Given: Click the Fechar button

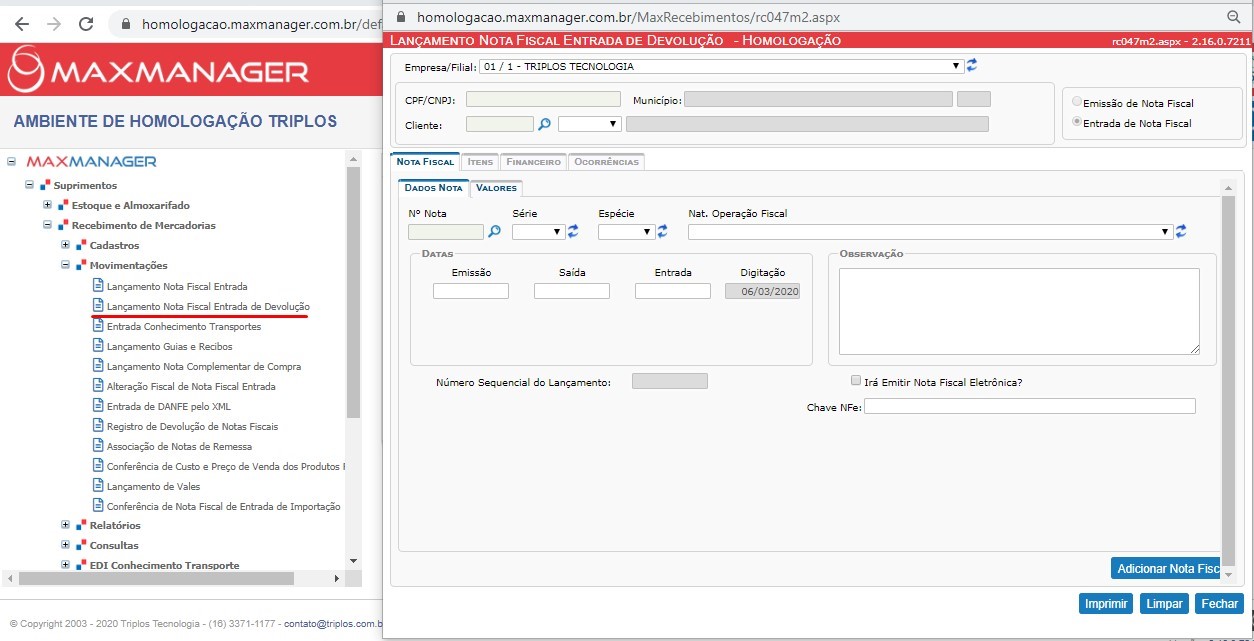Looking at the screenshot, I should (1219, 604).
